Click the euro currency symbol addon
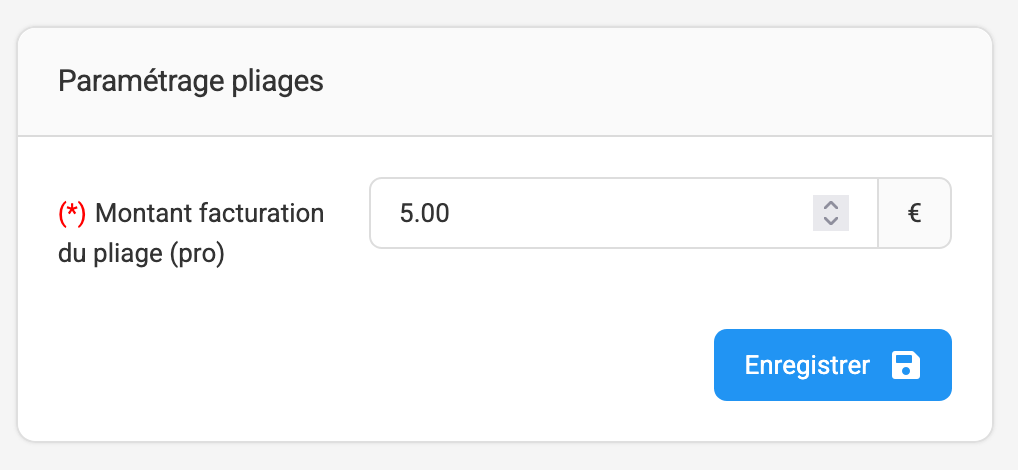 coord(915,213)
